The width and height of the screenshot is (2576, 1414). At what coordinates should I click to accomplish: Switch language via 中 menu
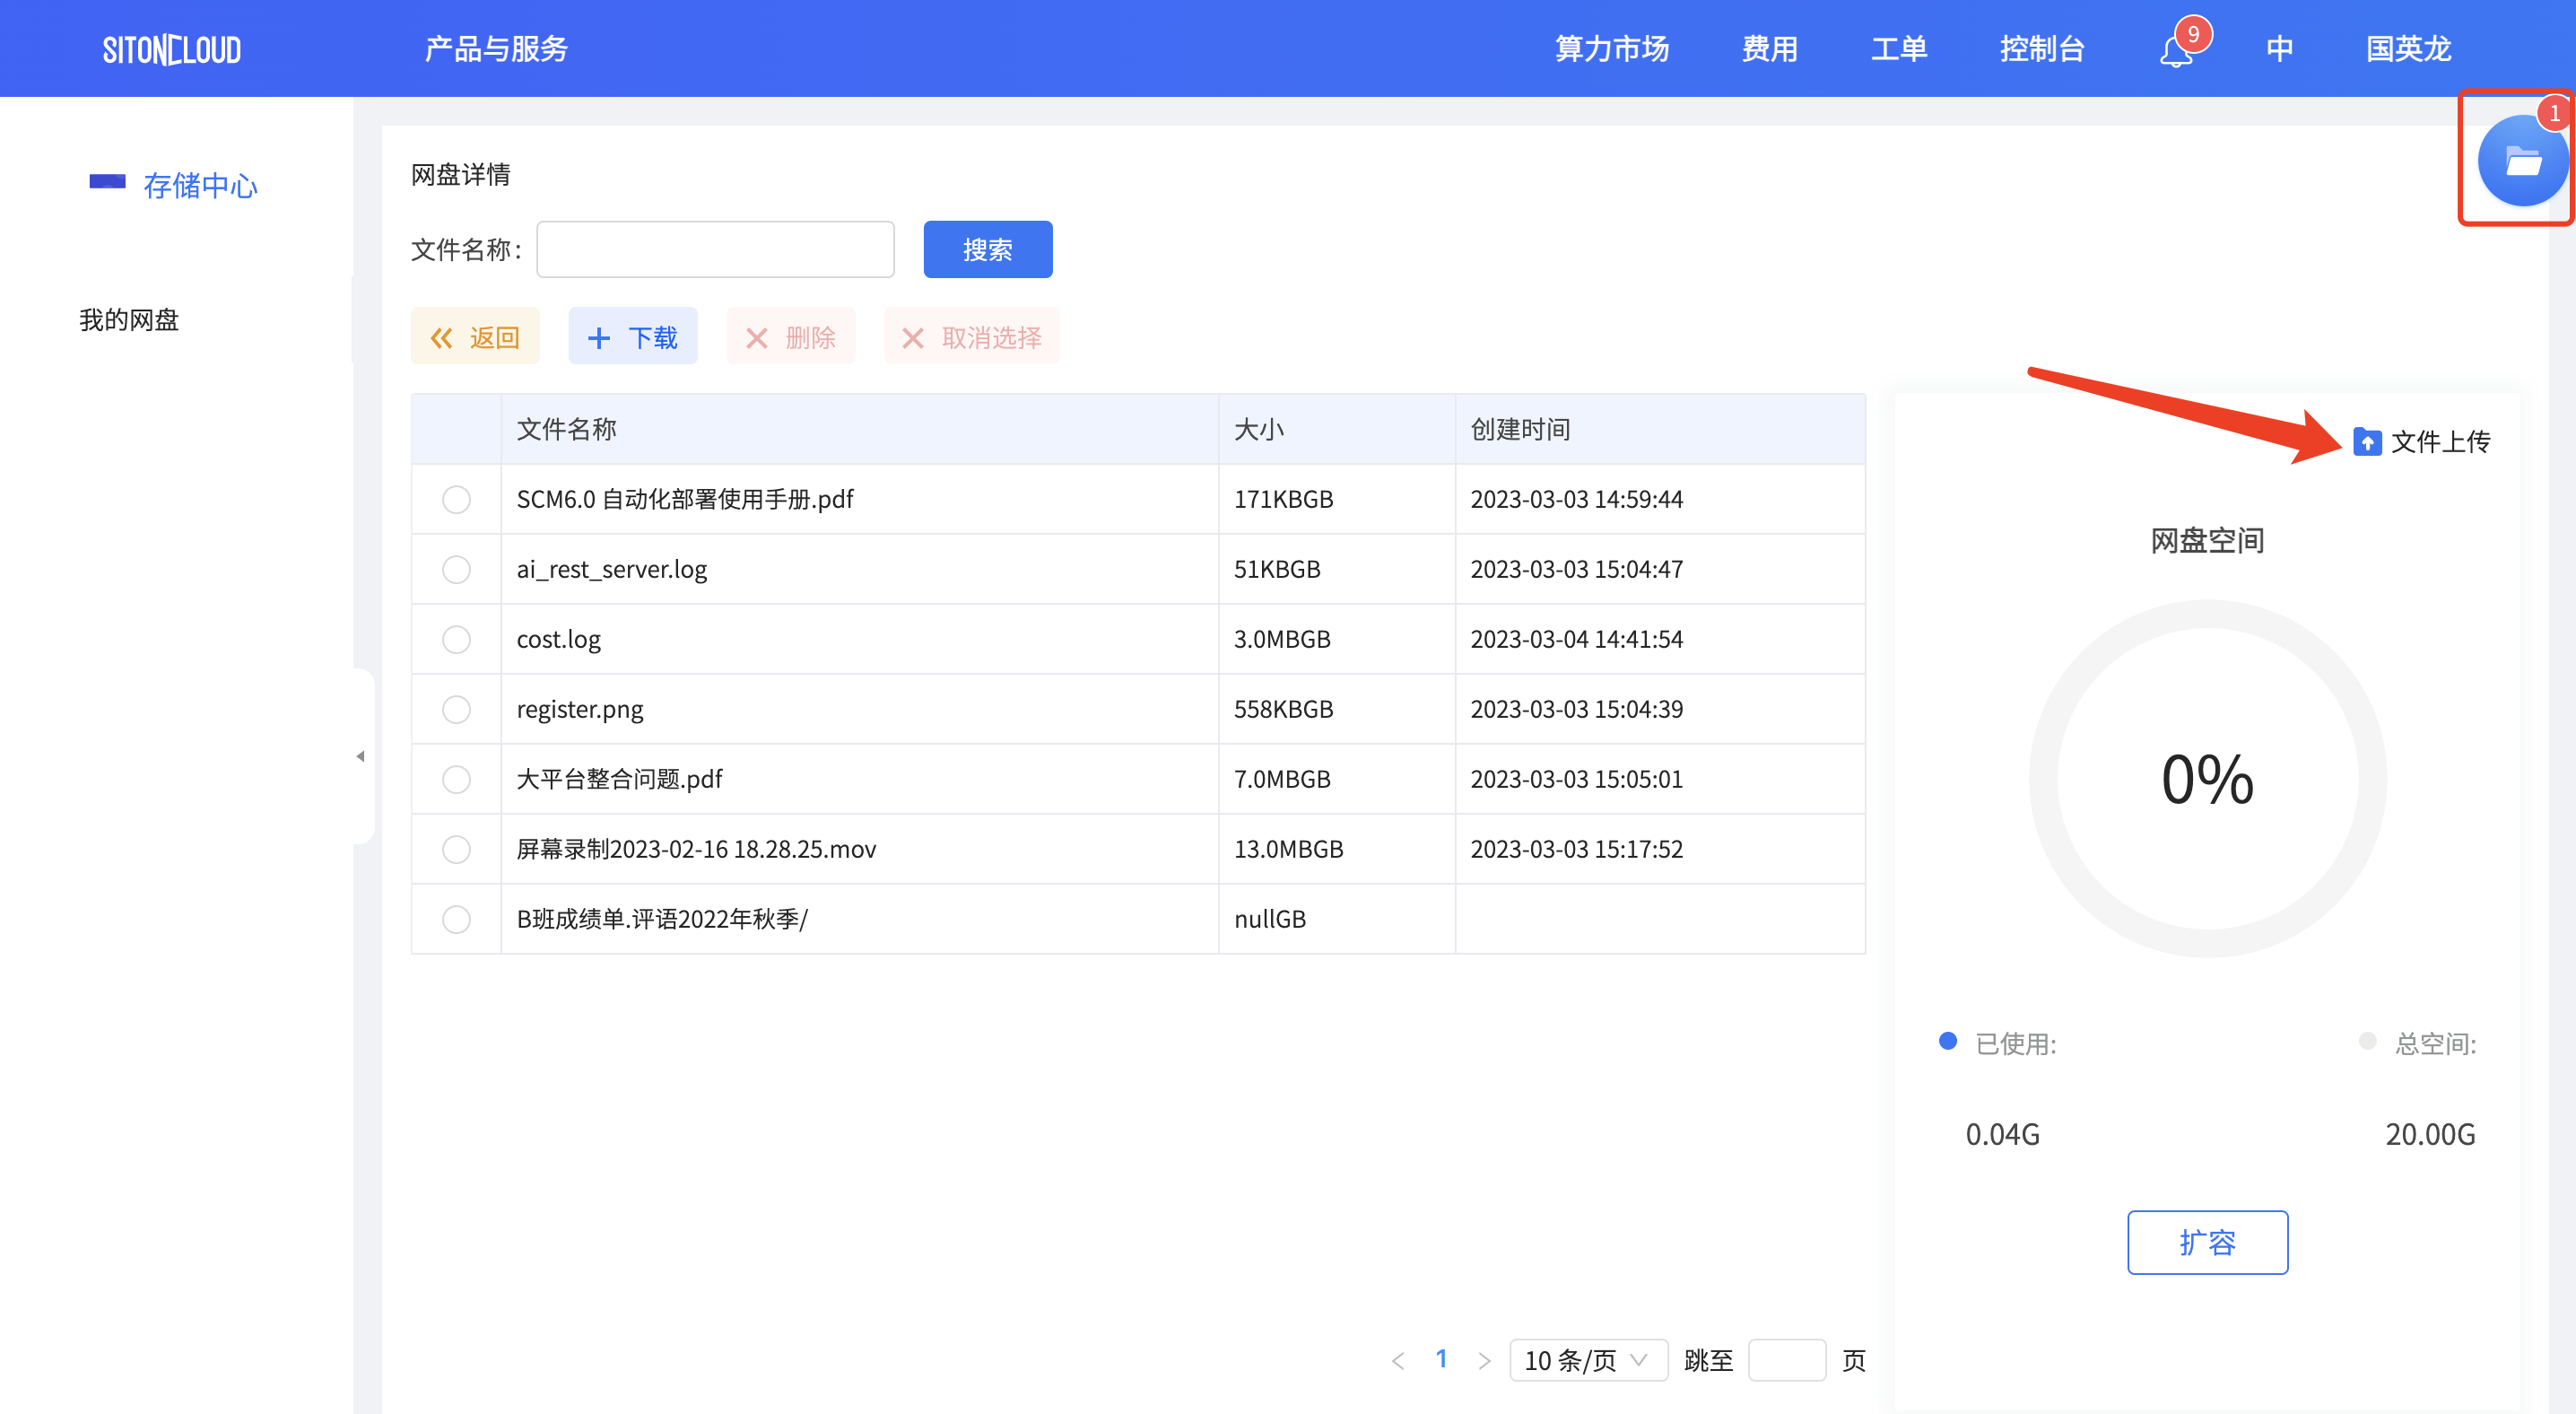(2280, 49)
